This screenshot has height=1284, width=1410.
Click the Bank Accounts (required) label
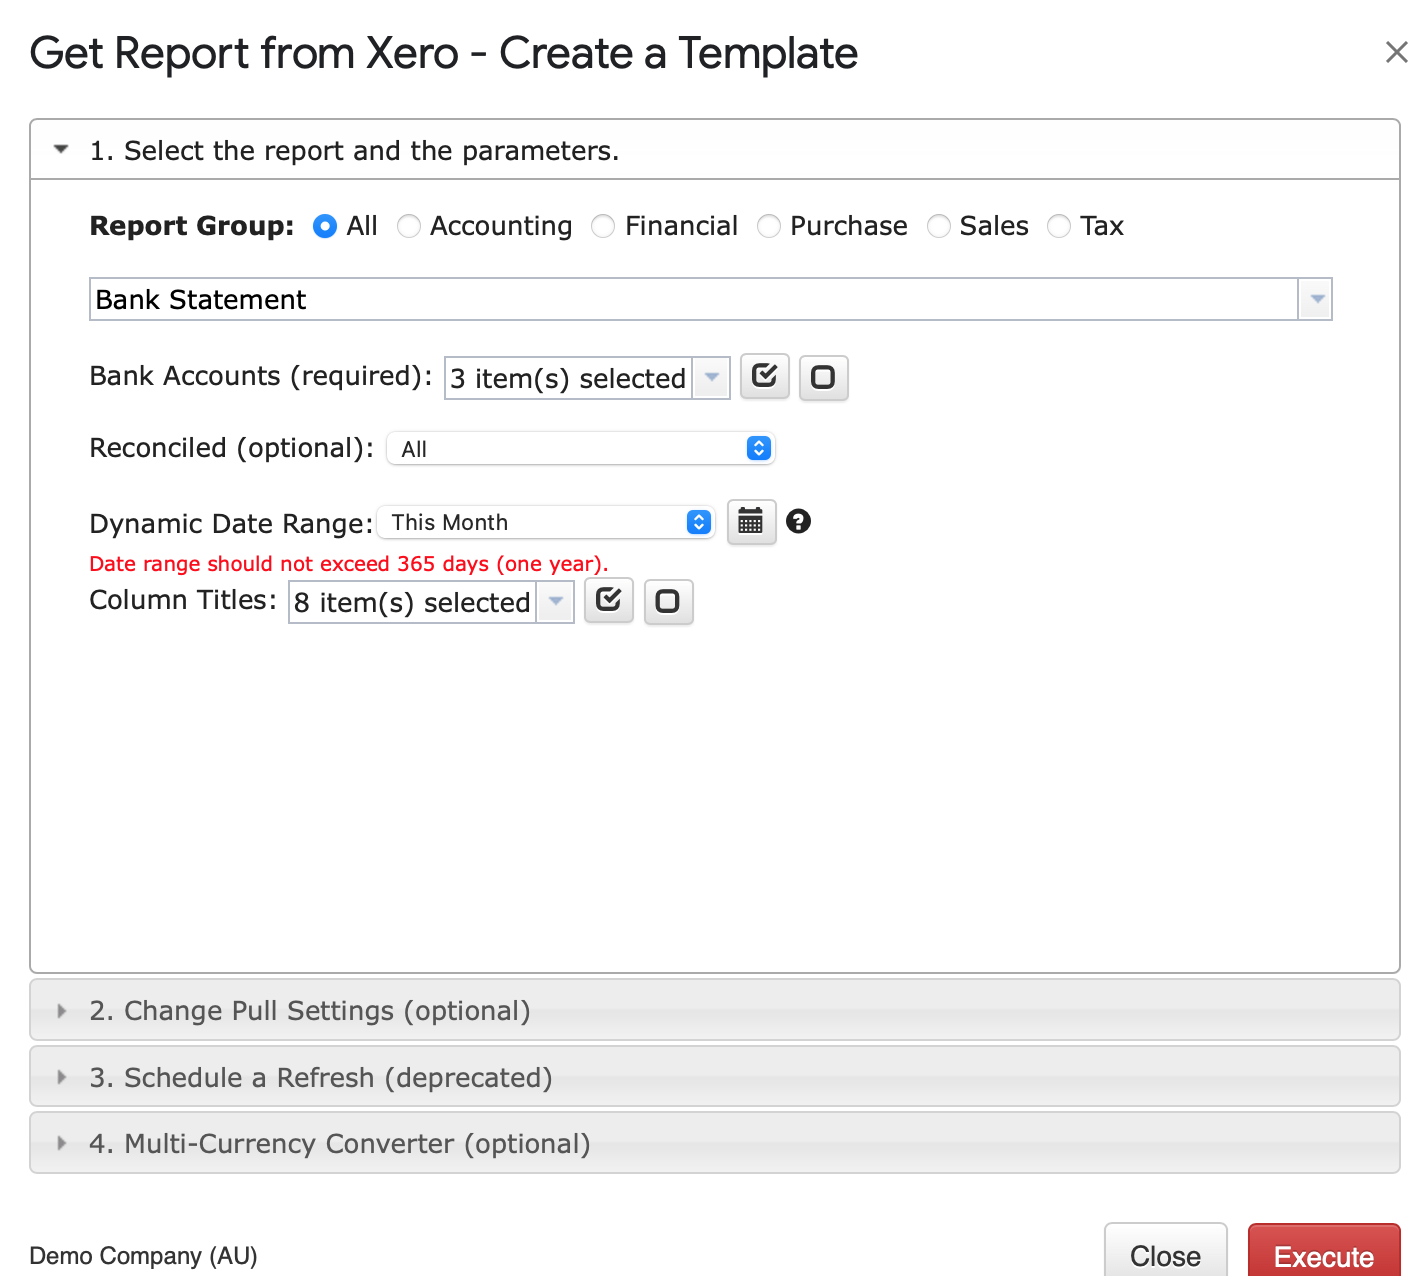point(261,376)
